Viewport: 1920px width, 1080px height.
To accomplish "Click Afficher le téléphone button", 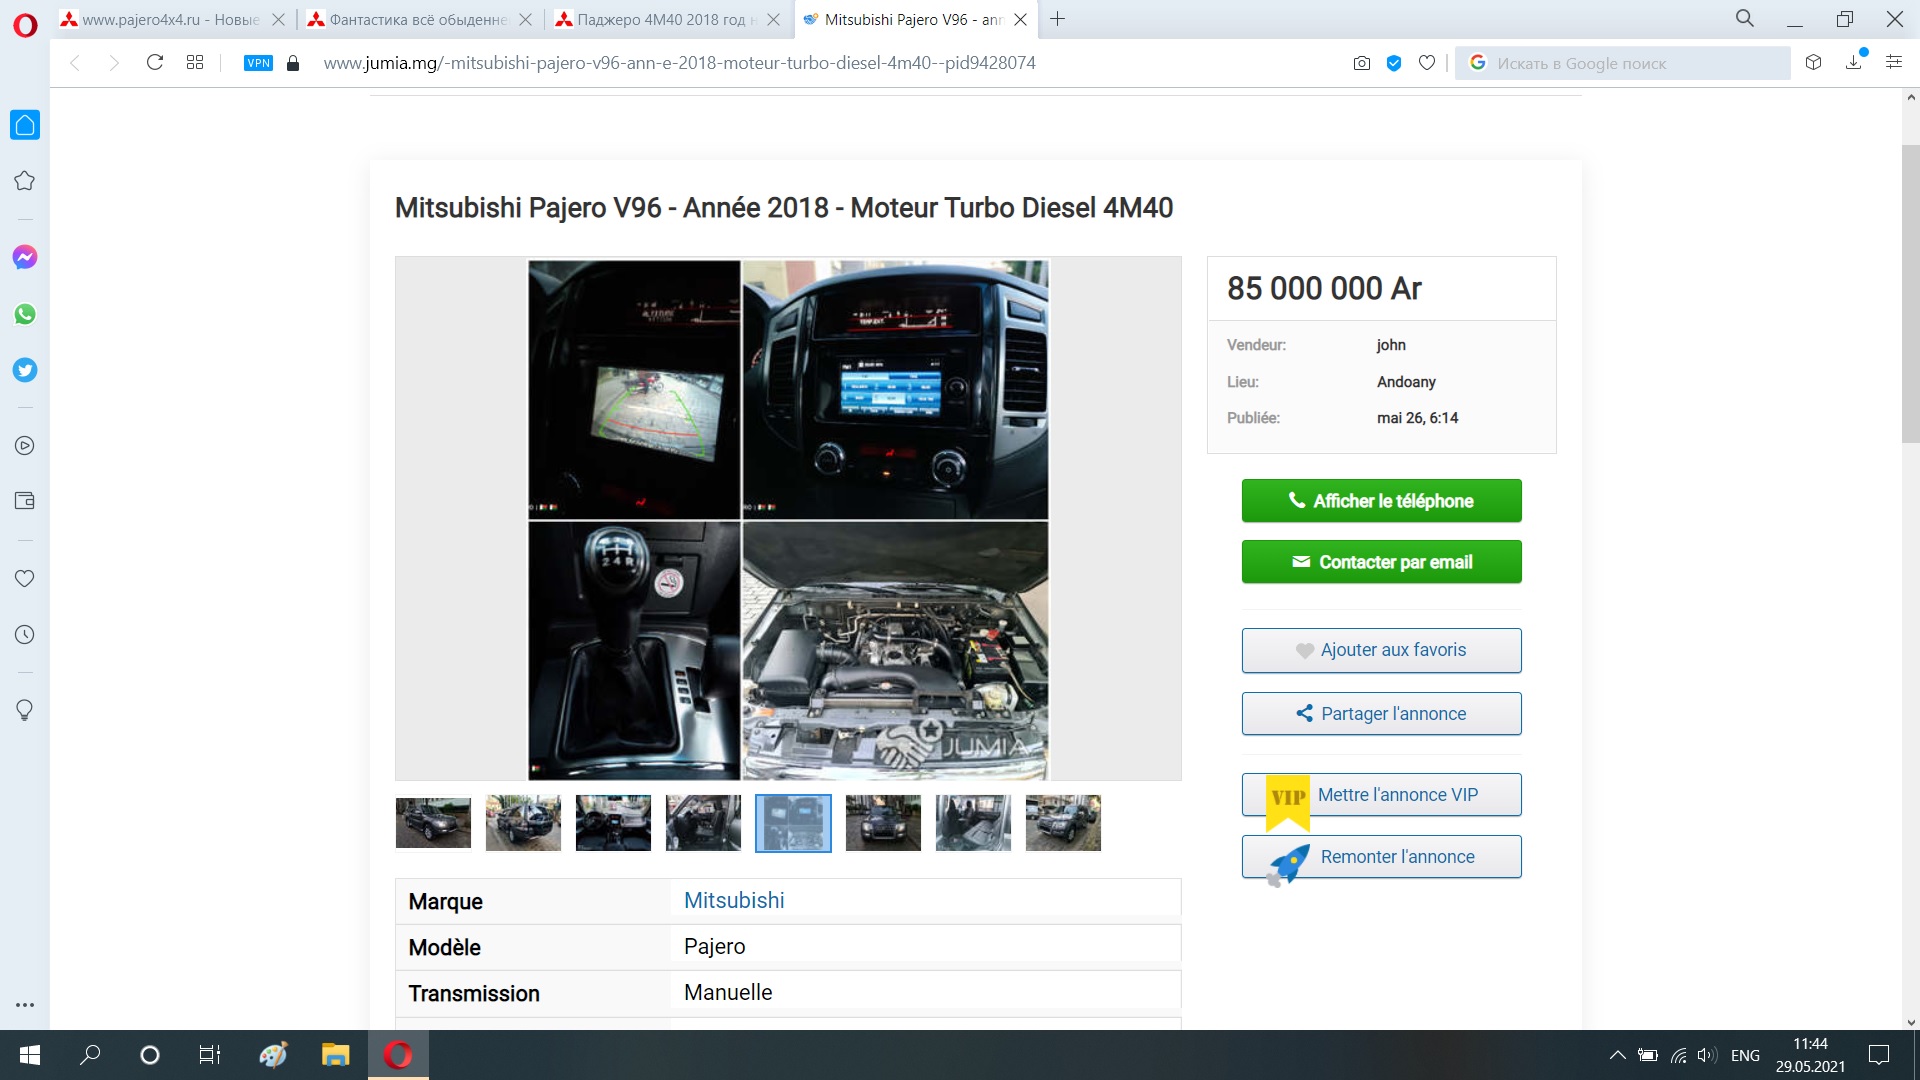I will pos(1381,501).
